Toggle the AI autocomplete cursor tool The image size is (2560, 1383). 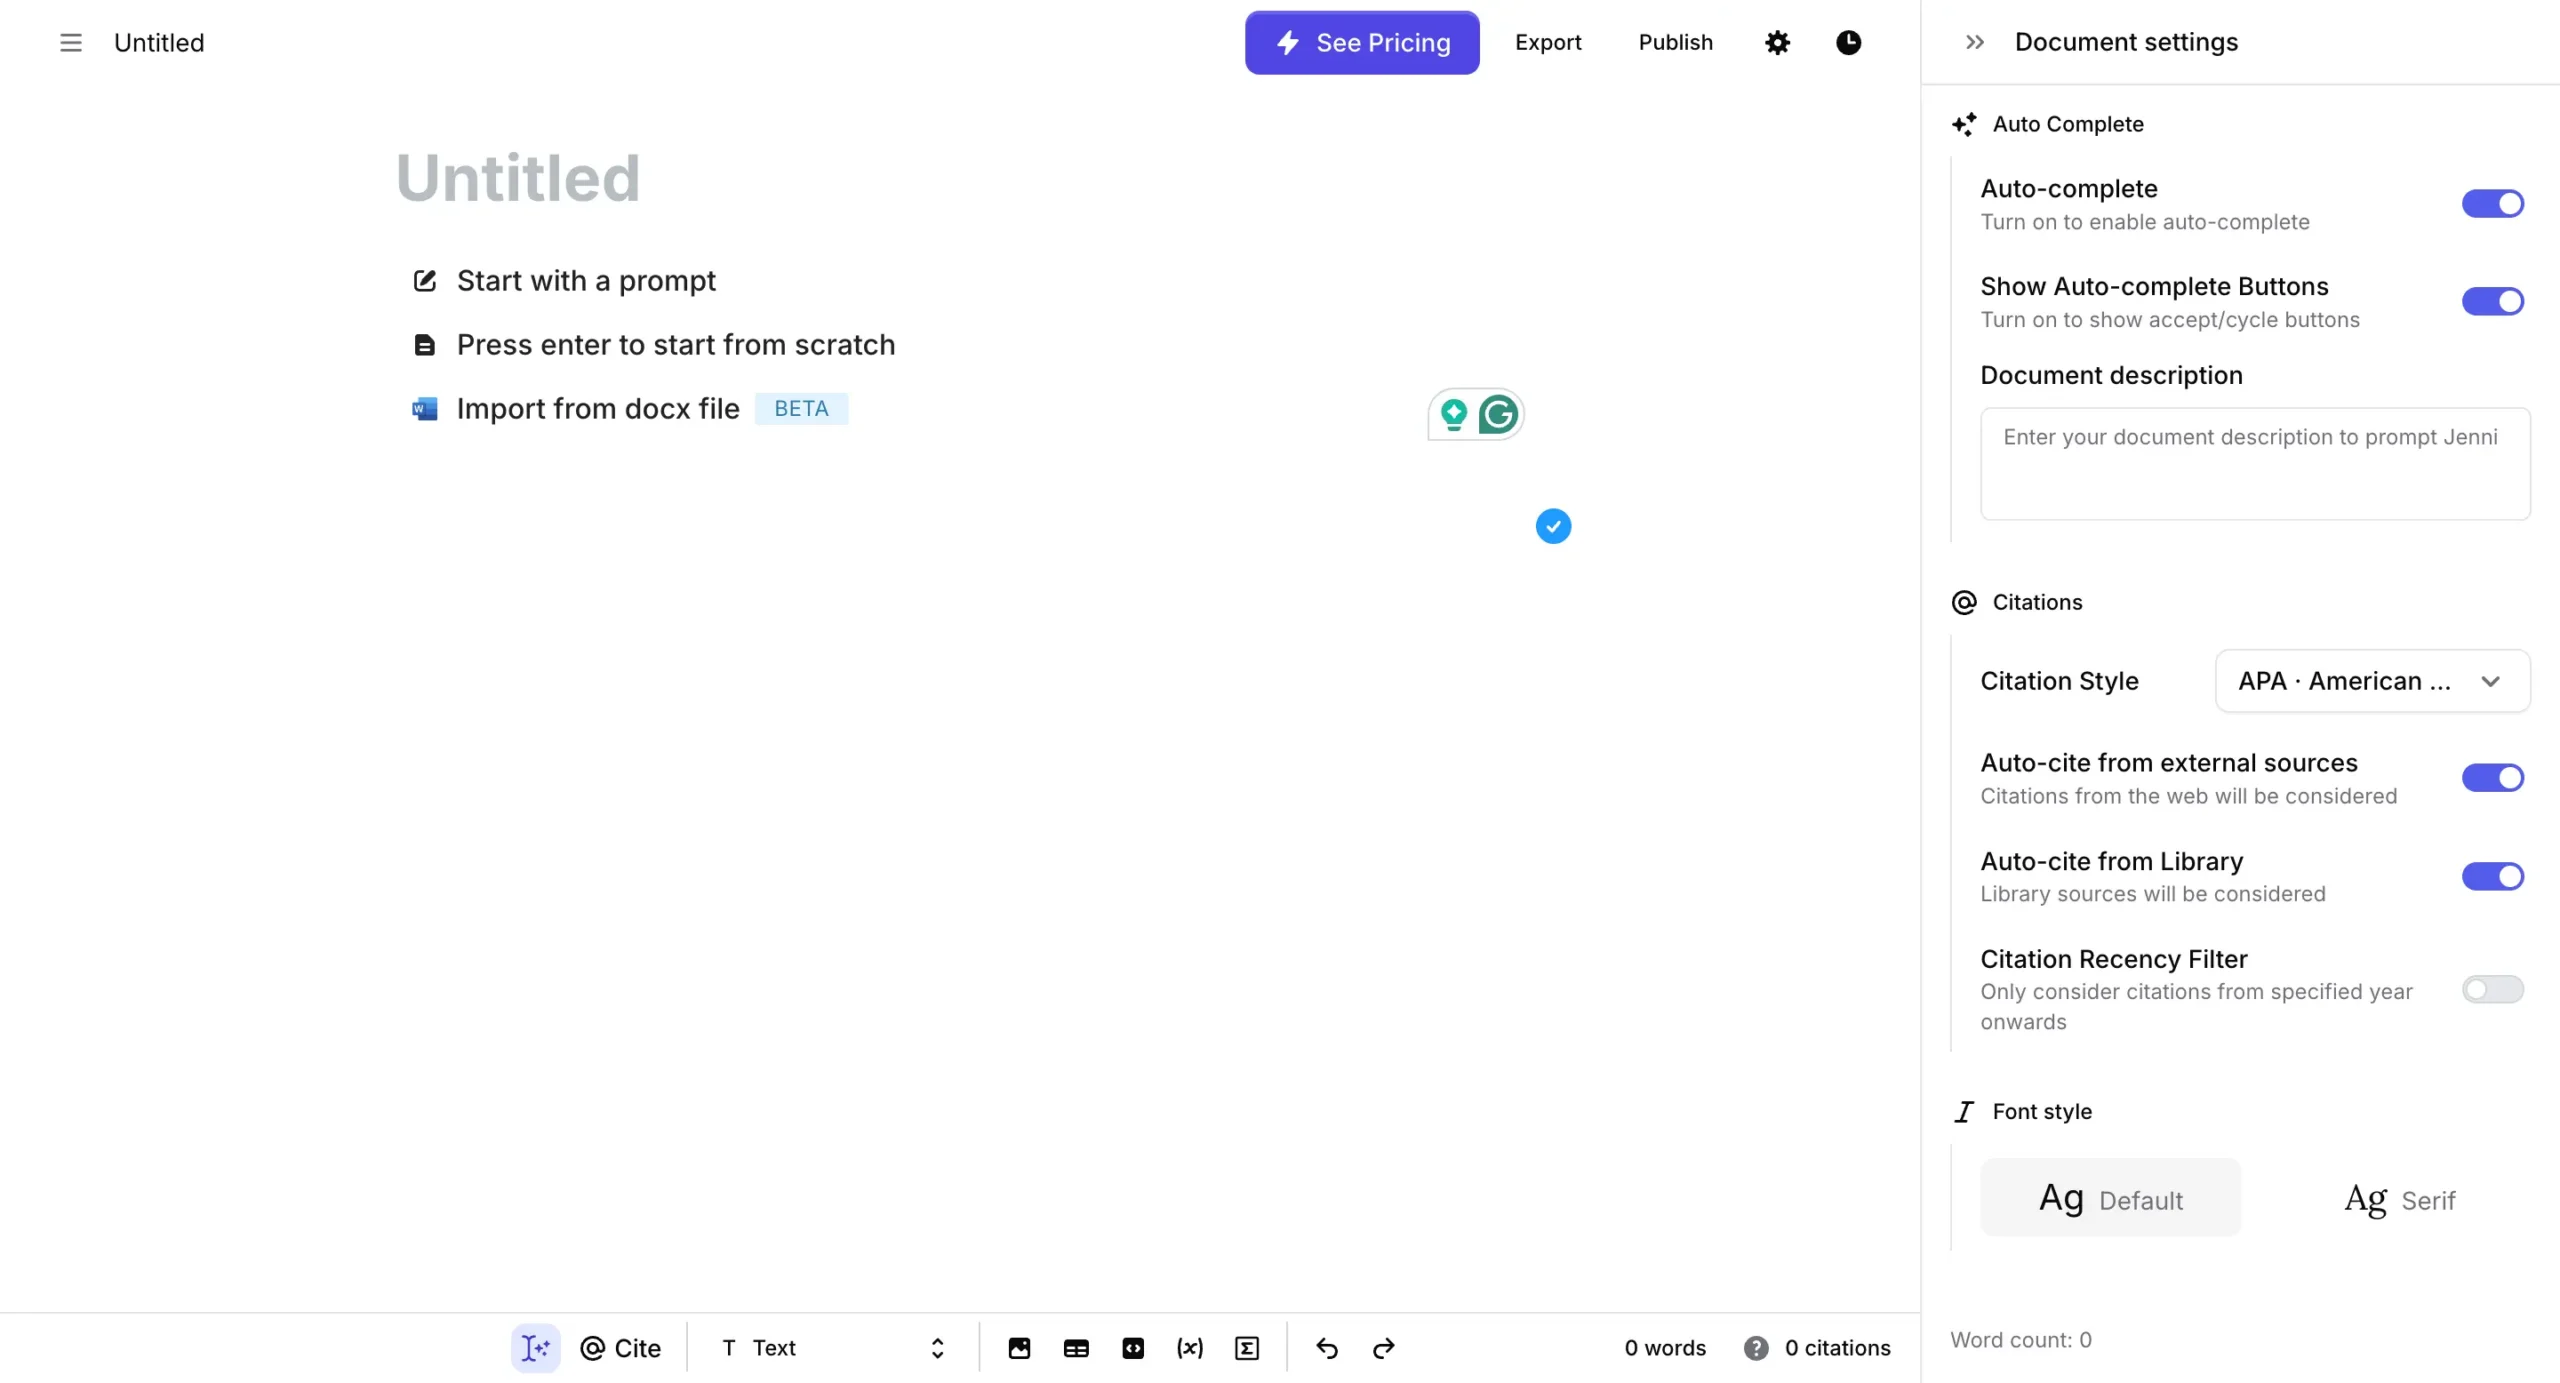[x=535, y=1348]
